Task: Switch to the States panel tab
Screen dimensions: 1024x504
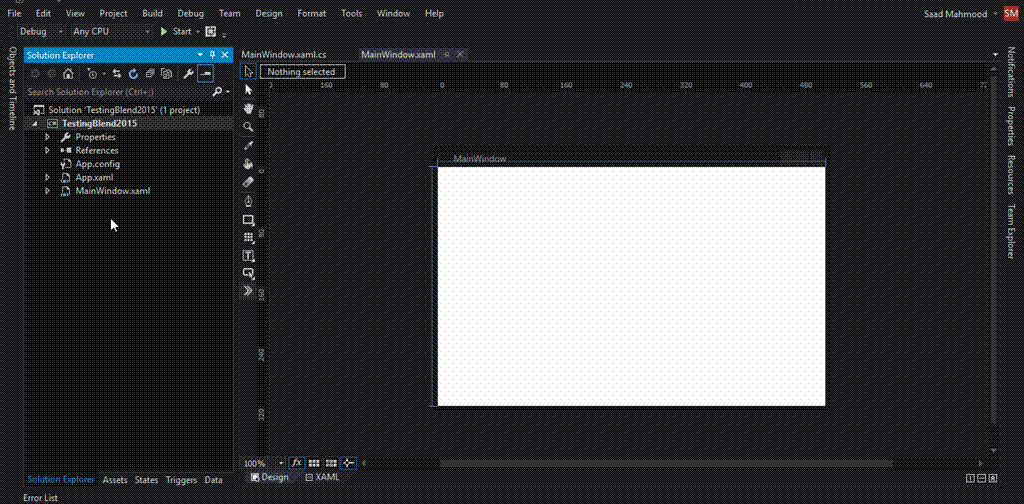Action: pos(146,480)
